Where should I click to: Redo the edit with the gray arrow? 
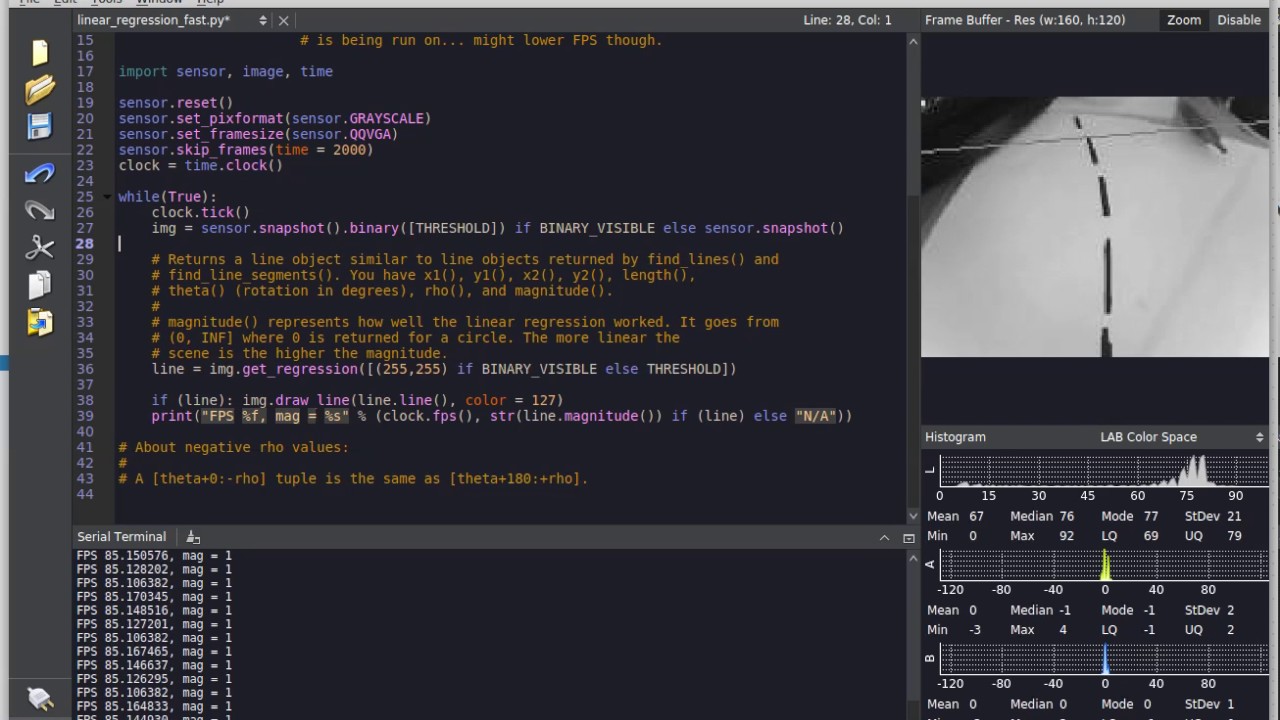[x=40, y=210]
